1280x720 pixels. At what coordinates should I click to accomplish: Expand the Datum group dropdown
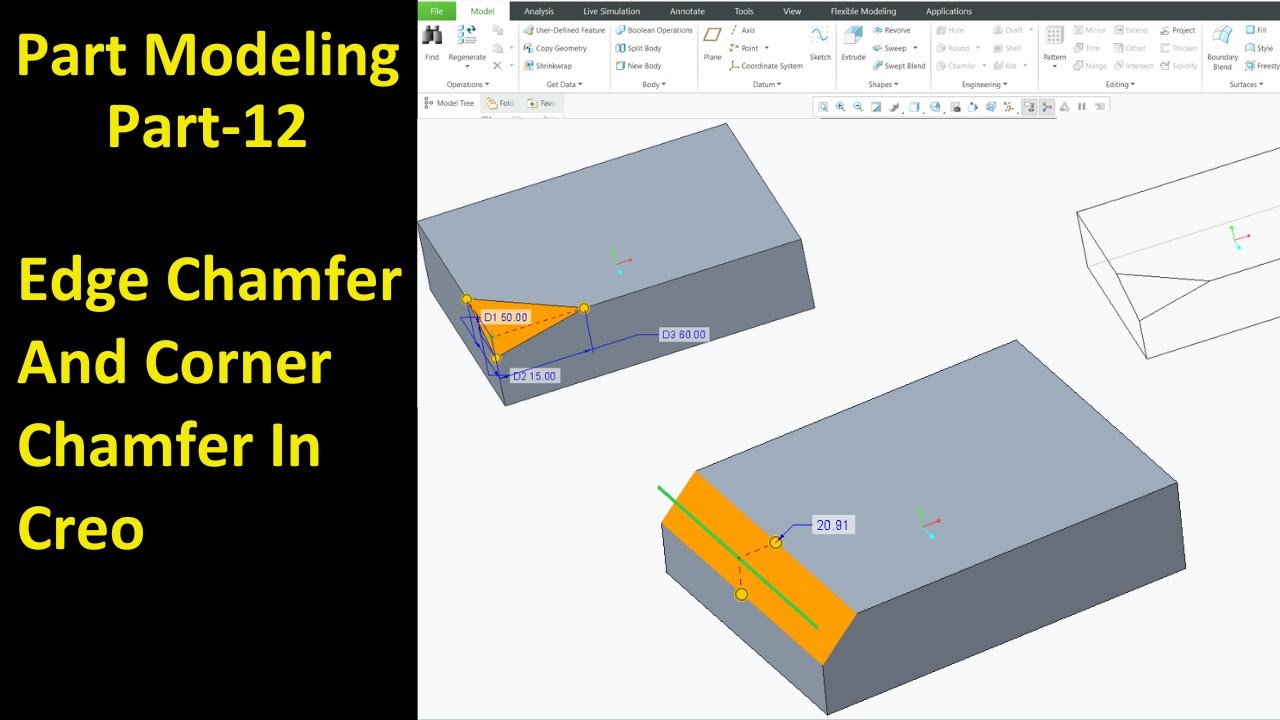coord(765,85)
